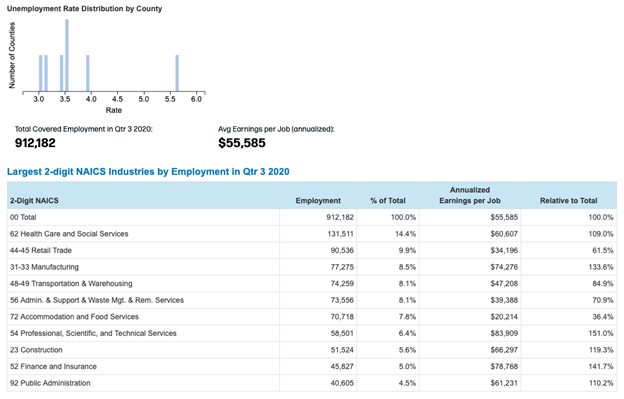The image size is (624, 399).
Task: Click Retail Trade earnings value $34,196
Action: click(x=504, y=250)
